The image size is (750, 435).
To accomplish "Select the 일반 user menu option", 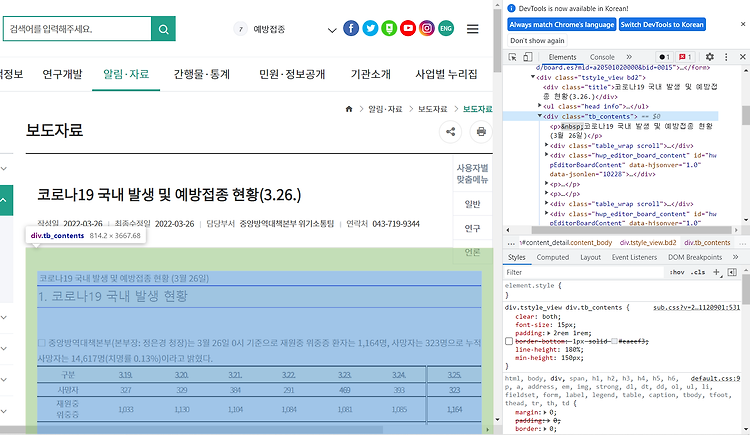I will pyautogui.click(x=473, y=204).
